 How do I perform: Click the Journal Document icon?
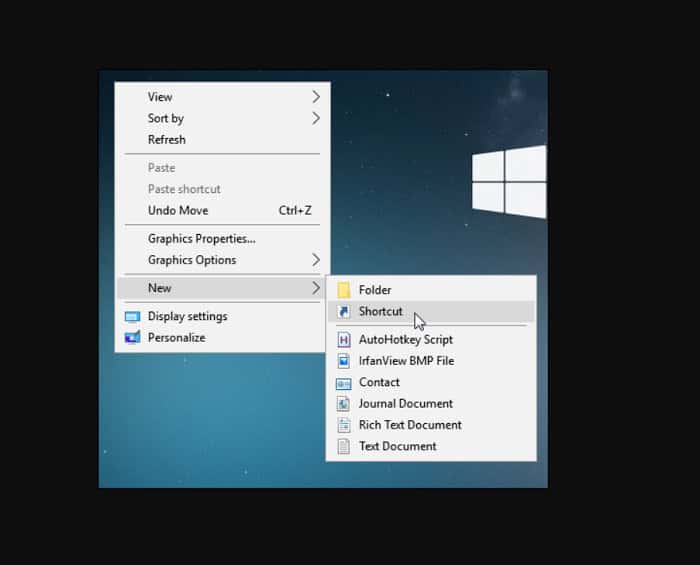[x=344, y=403]
